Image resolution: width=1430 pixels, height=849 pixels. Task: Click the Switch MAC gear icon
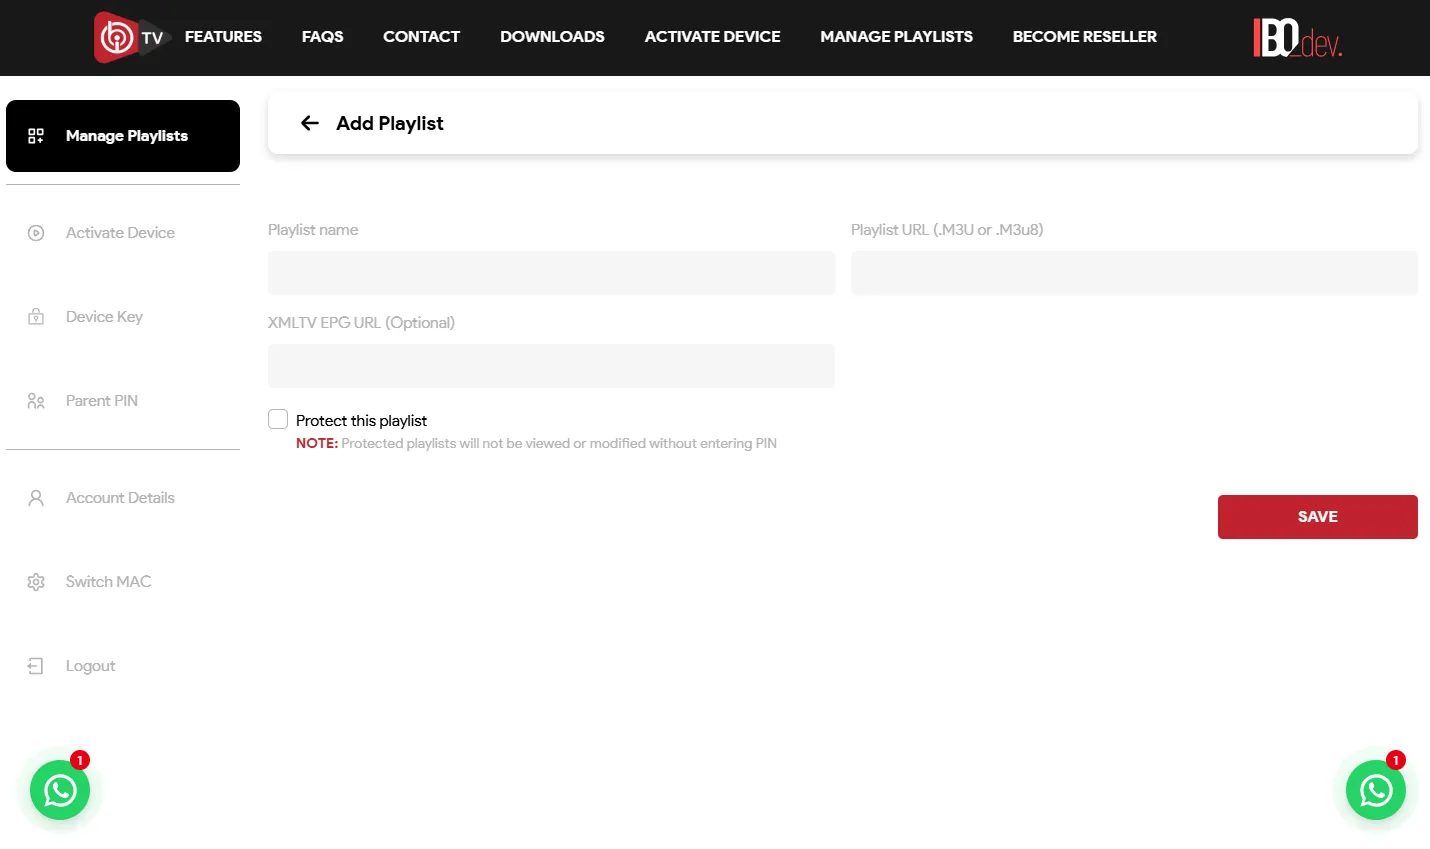(x=36, y=581)
